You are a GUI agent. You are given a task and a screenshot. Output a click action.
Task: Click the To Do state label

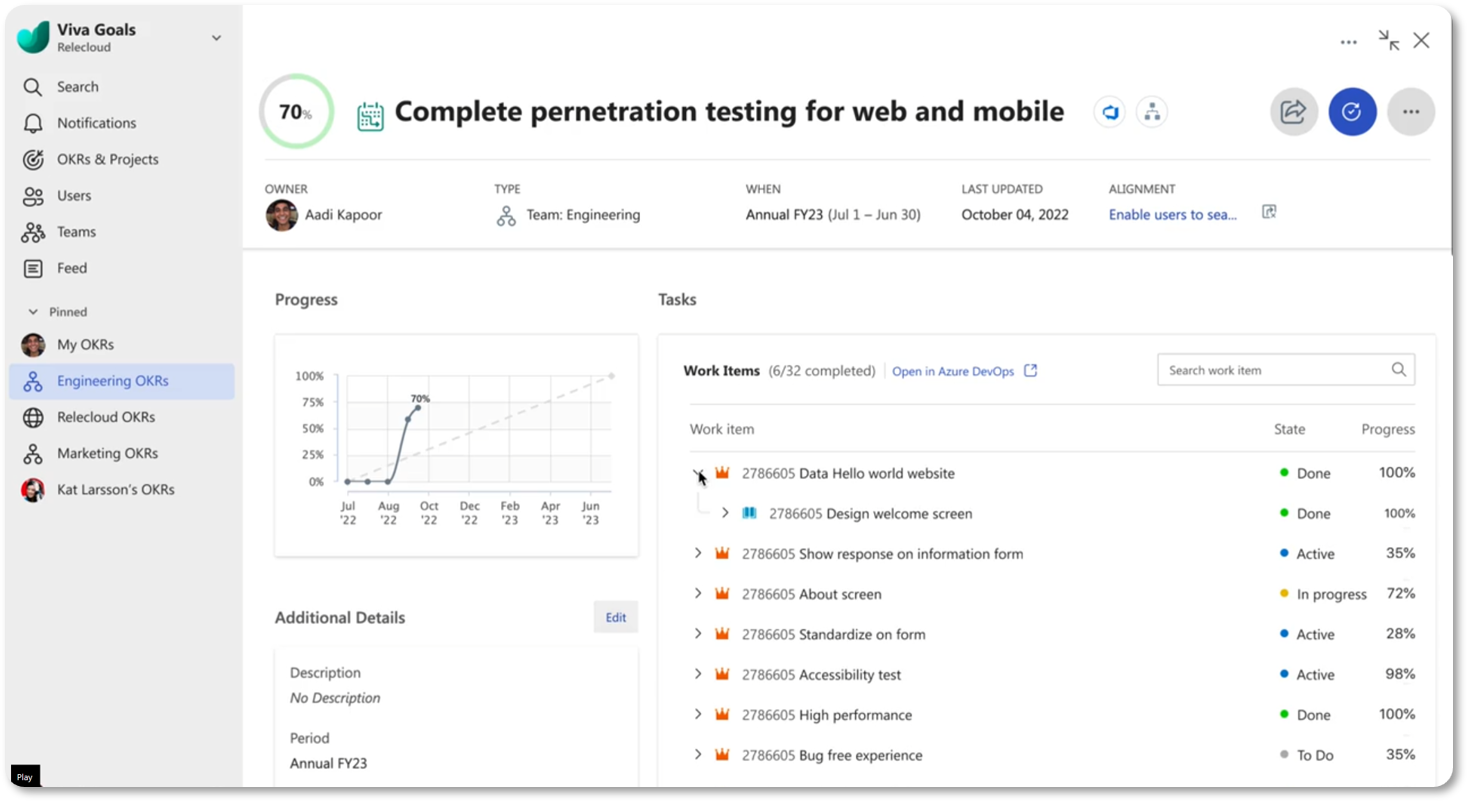tap(1315, 755)
